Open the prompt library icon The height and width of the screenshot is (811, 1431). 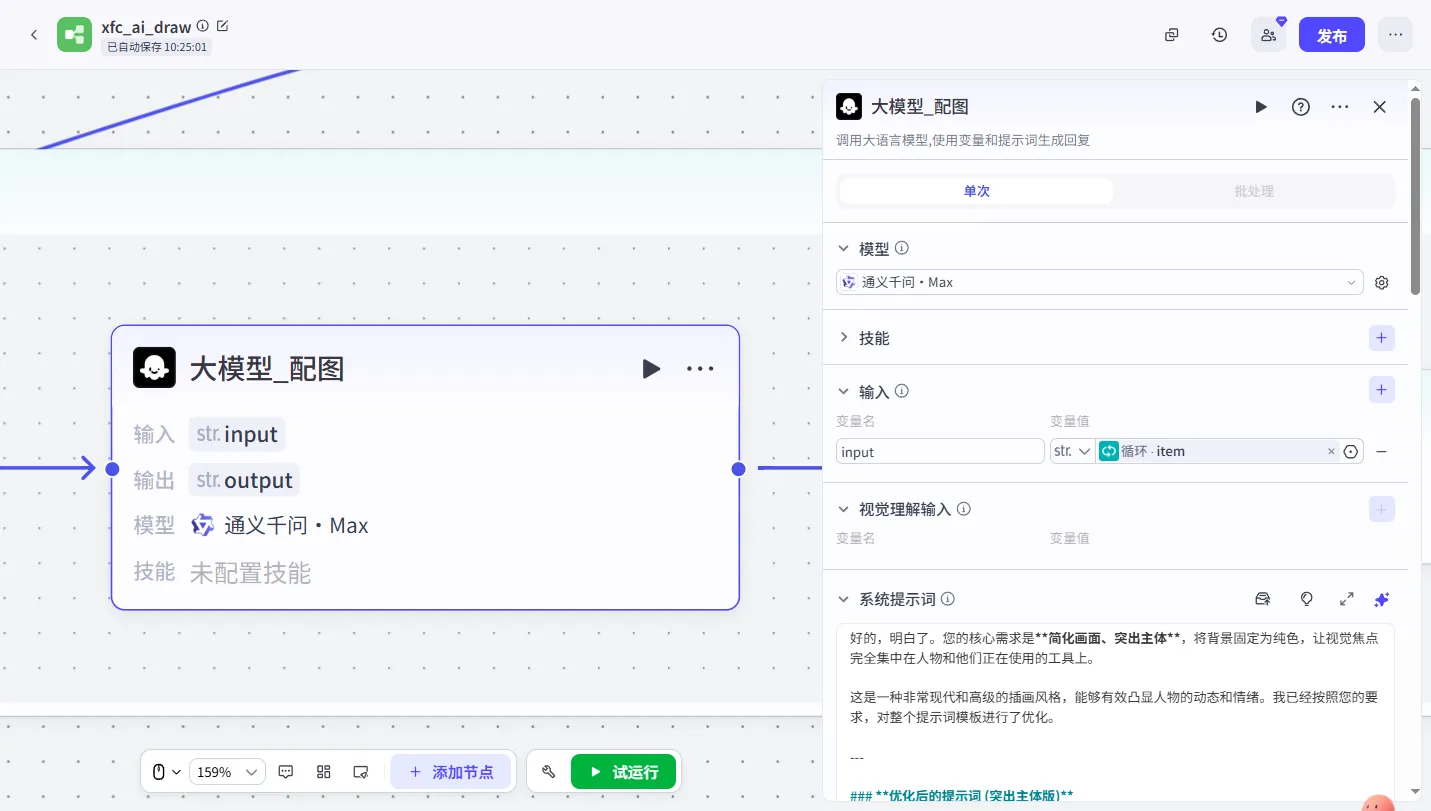pos(1263,599)
